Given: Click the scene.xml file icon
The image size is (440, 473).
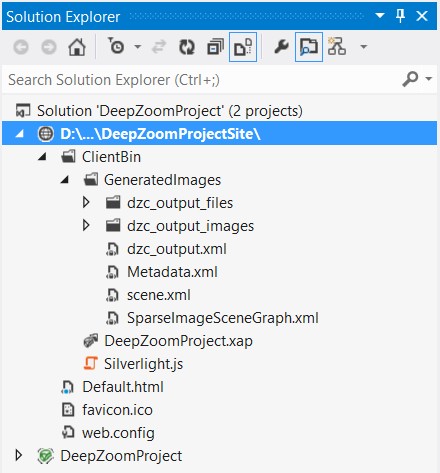Looking at the screenshot, I should click(112, 295).
